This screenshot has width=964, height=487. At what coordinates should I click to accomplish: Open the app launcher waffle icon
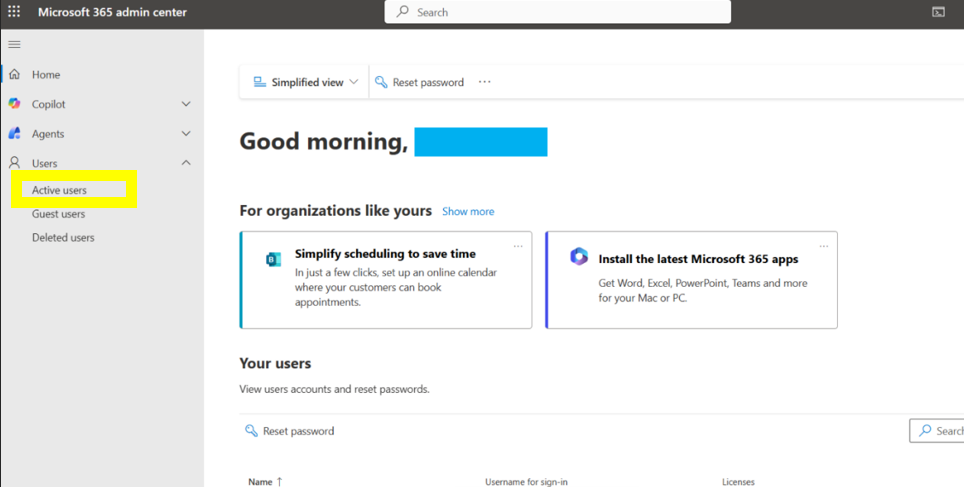tap(14, 12)
